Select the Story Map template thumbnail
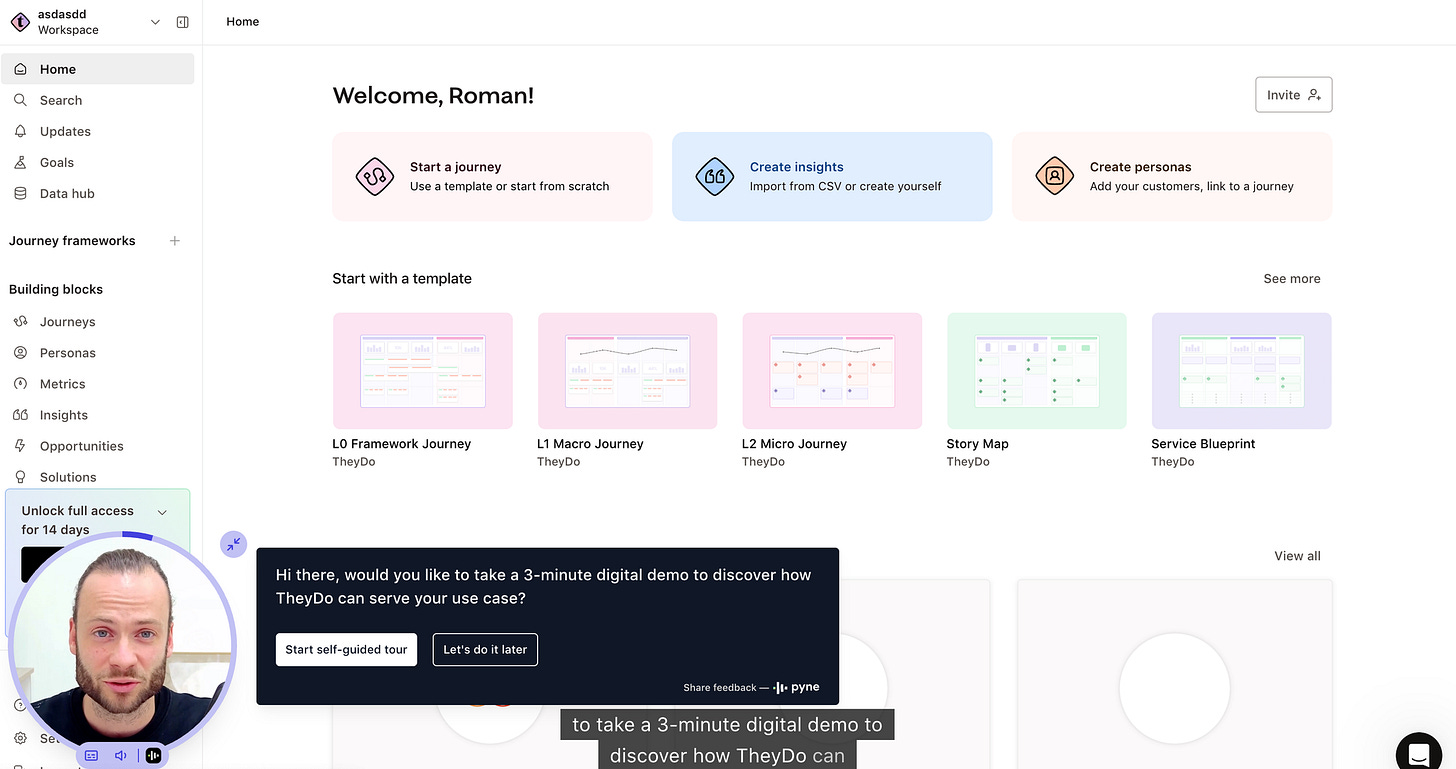 (1037, 371)
